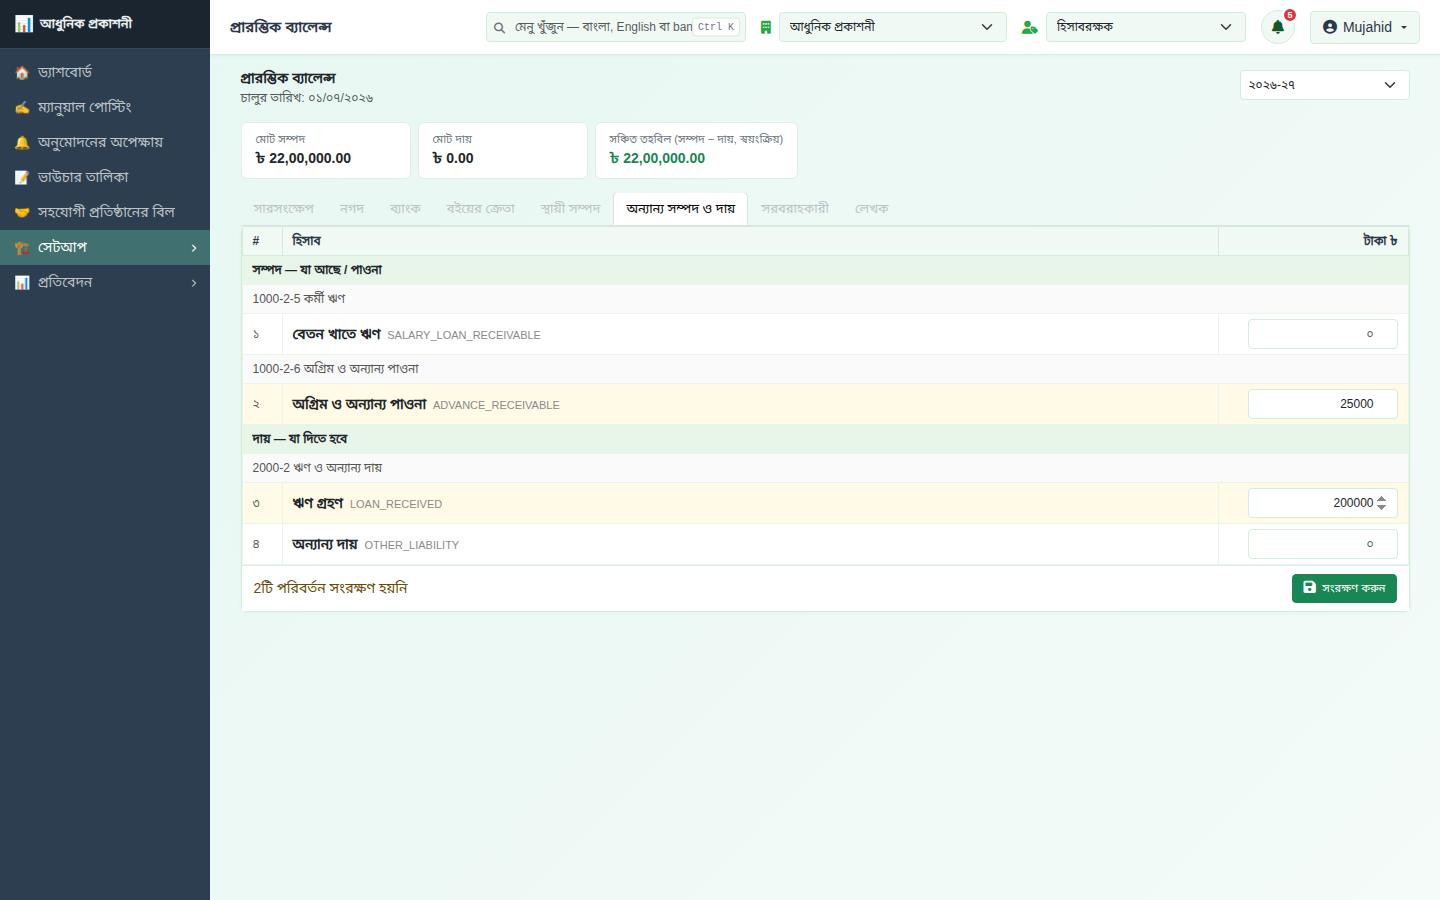This screenshot has width=1440, height=900.
Task: Click the ম্যানুয়াল পোস্টিং writing-hand icon
Action: click(22, 108)
